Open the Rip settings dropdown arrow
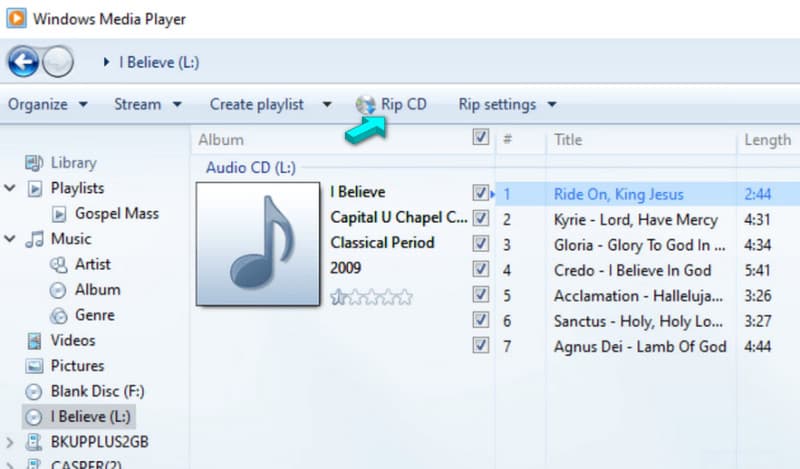Viewport: 800px width, 469px height. pyautogui.click(x=552, y=105)
